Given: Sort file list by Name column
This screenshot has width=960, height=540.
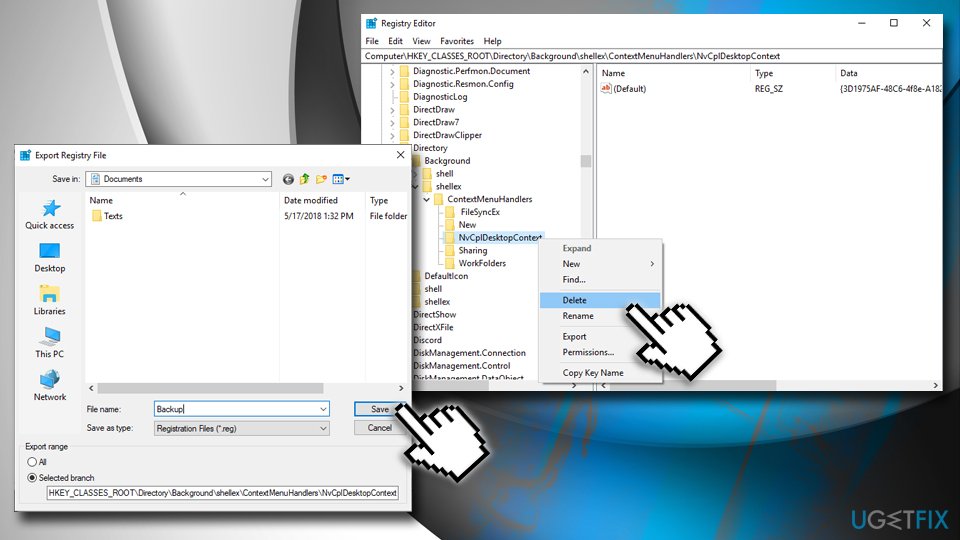Looking at the screenshot, I should click(182, 200).
